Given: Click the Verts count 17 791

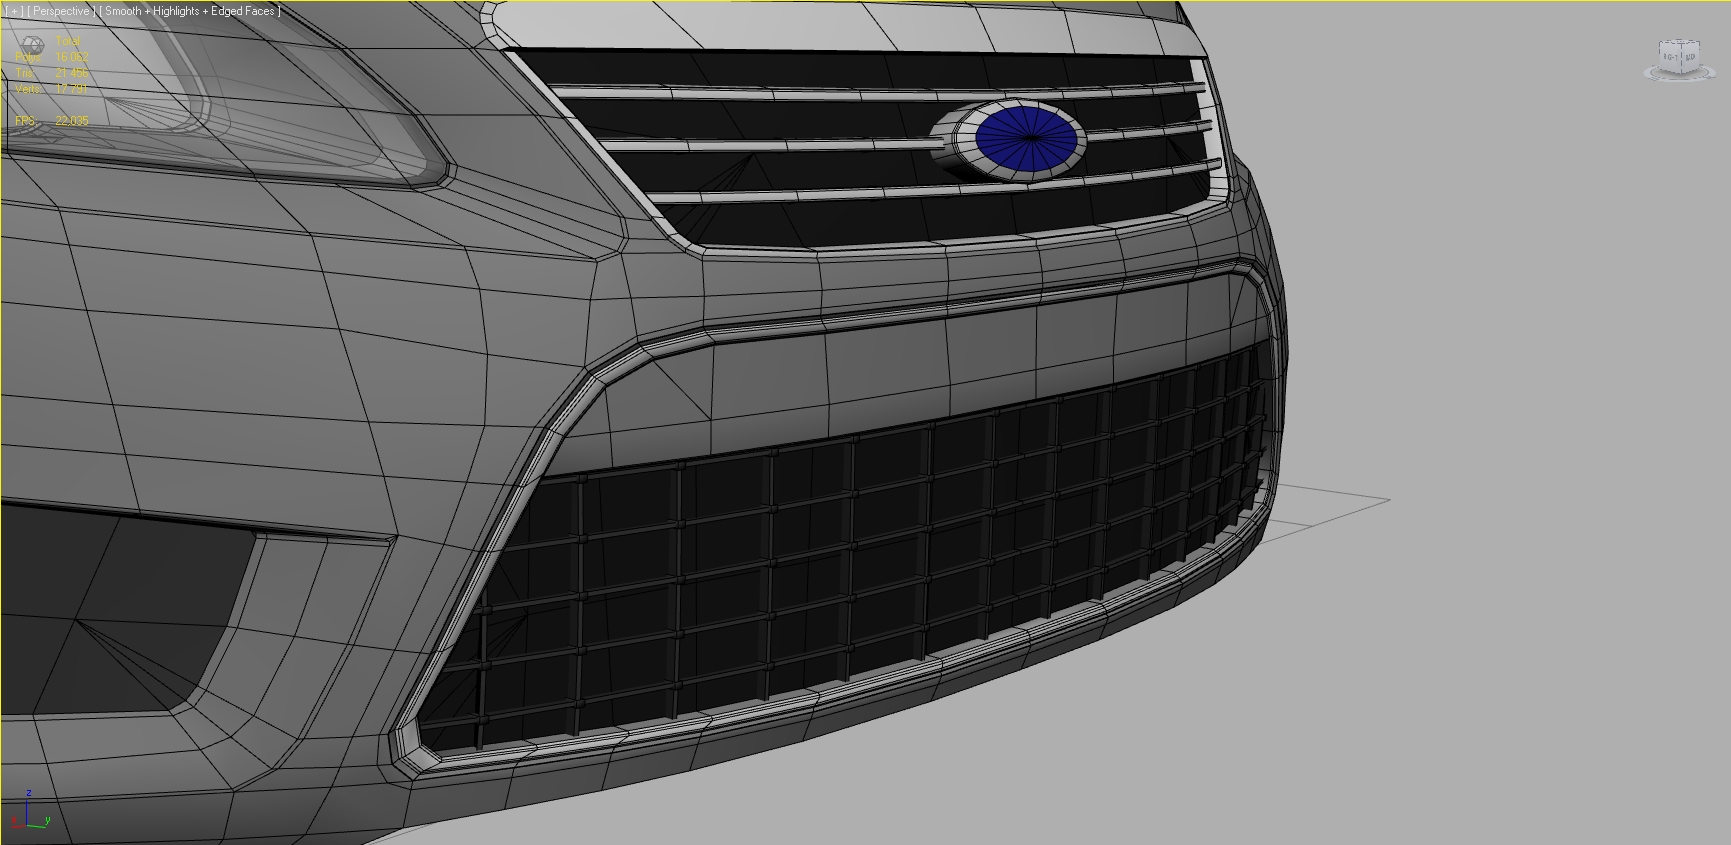Looking at the screenshot, I should 72,89.
